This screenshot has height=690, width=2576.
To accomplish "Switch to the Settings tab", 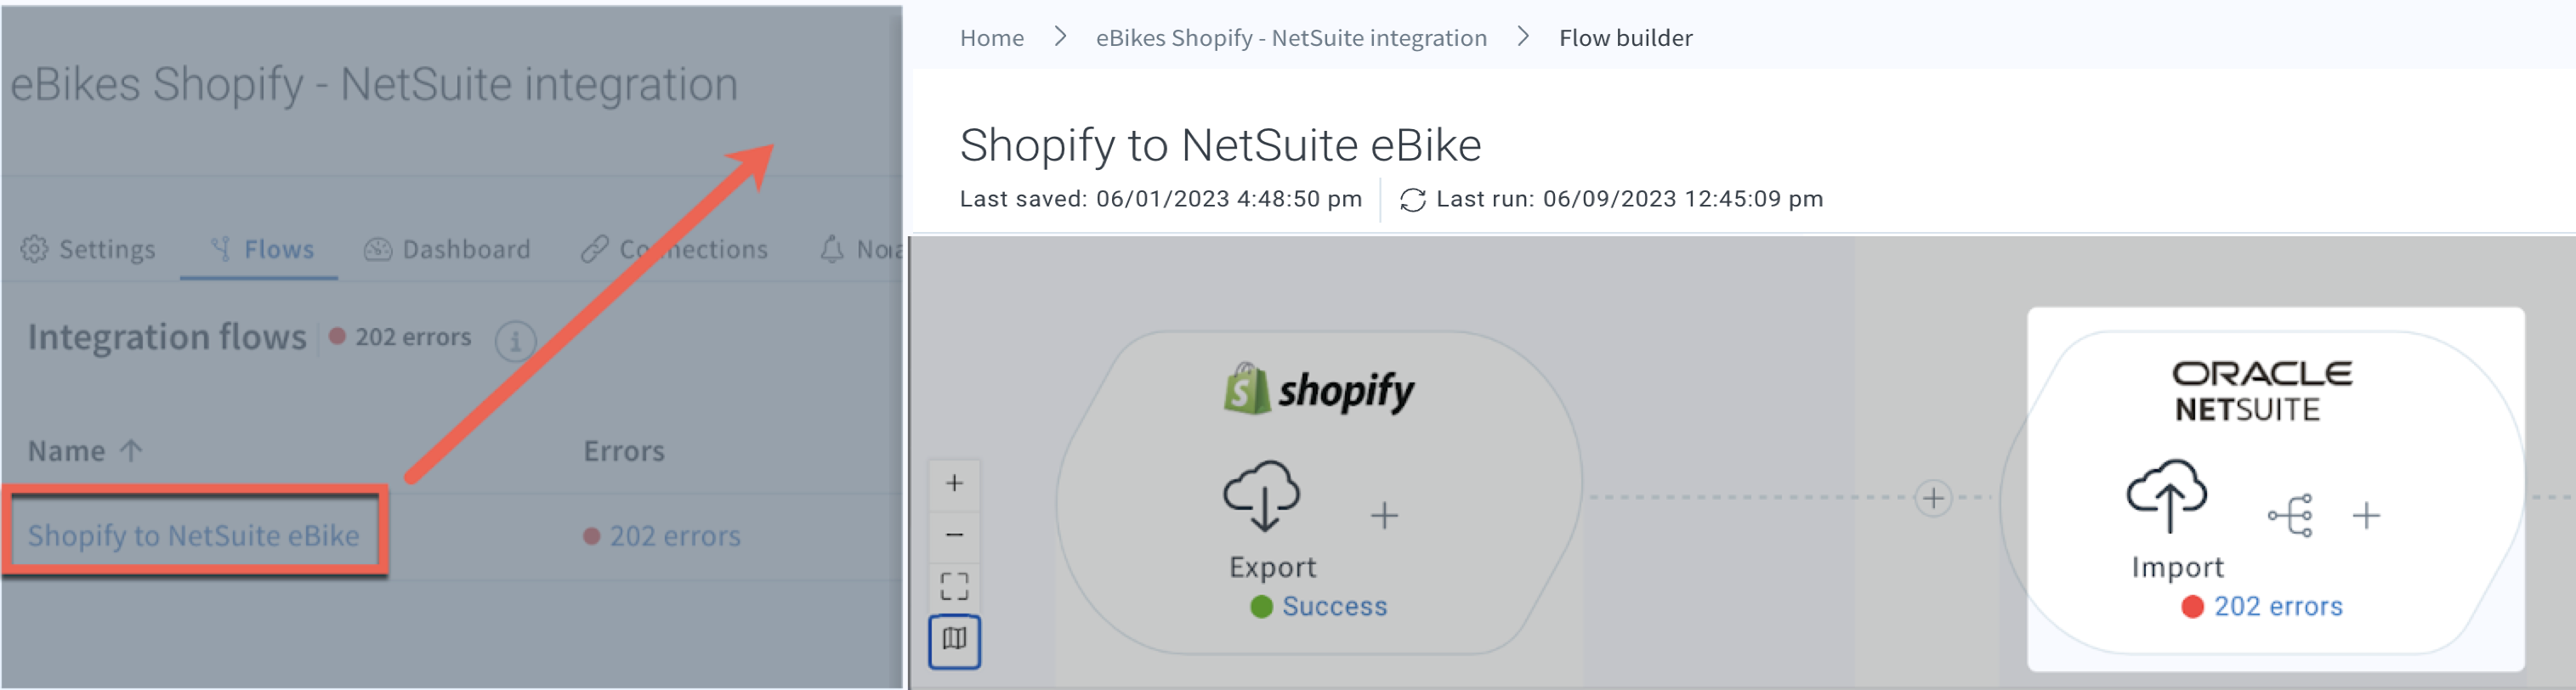I will point(88,249).
